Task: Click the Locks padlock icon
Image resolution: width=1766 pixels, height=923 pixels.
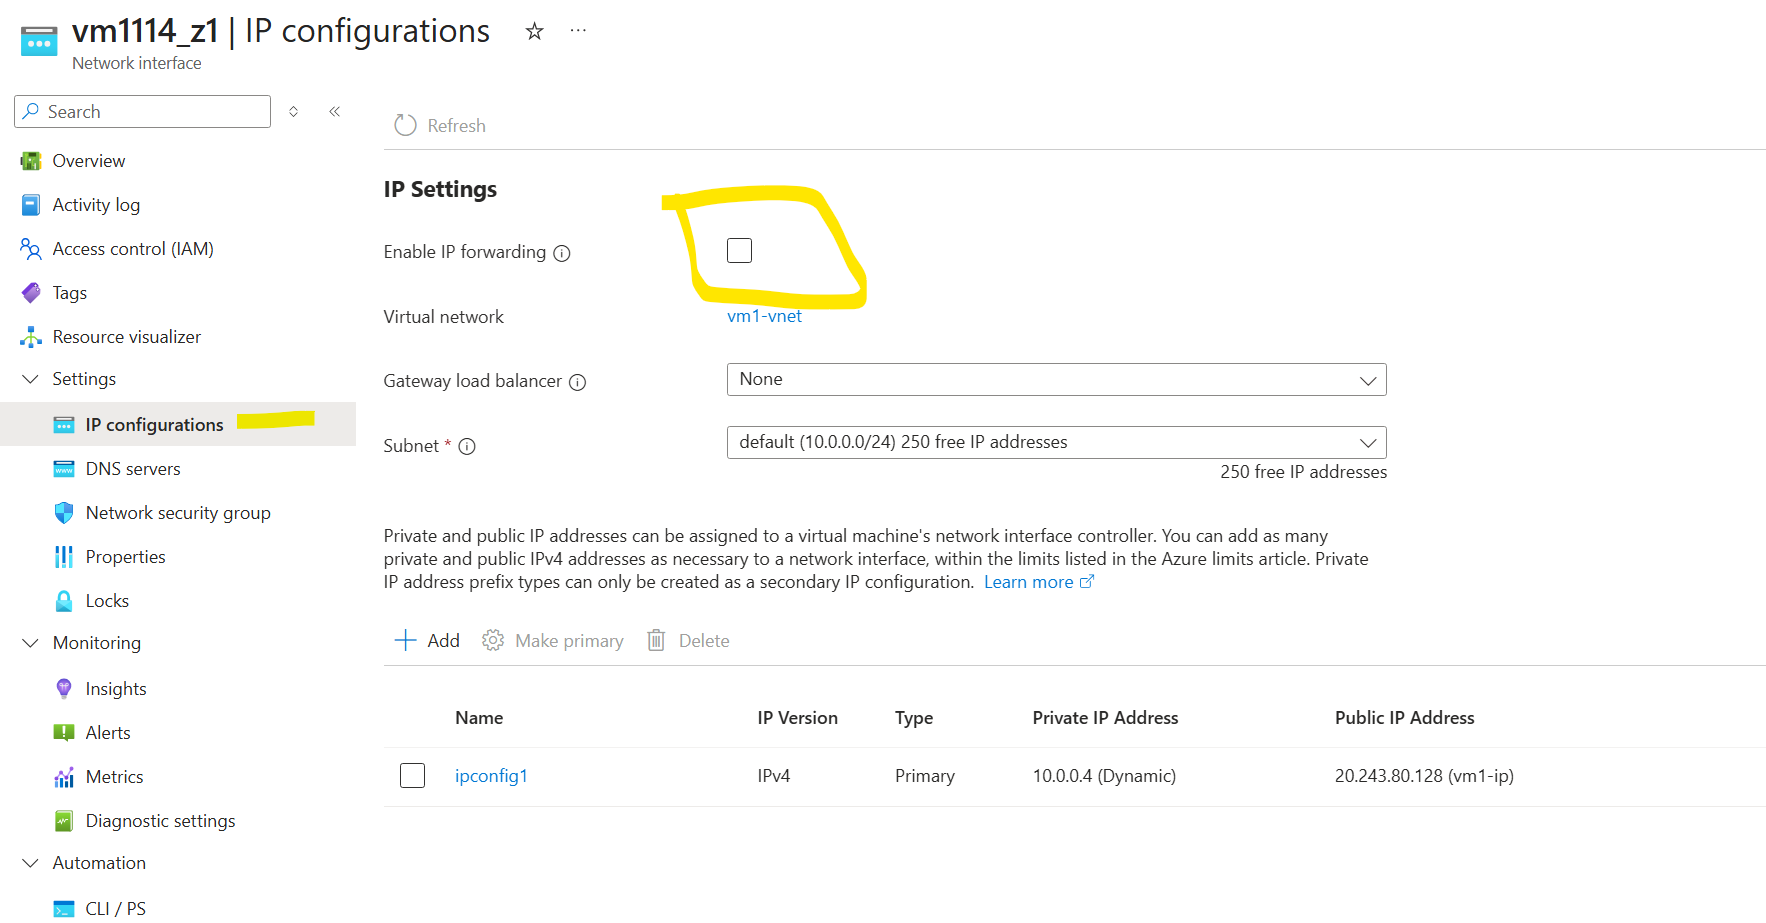Action: (64, 601)
